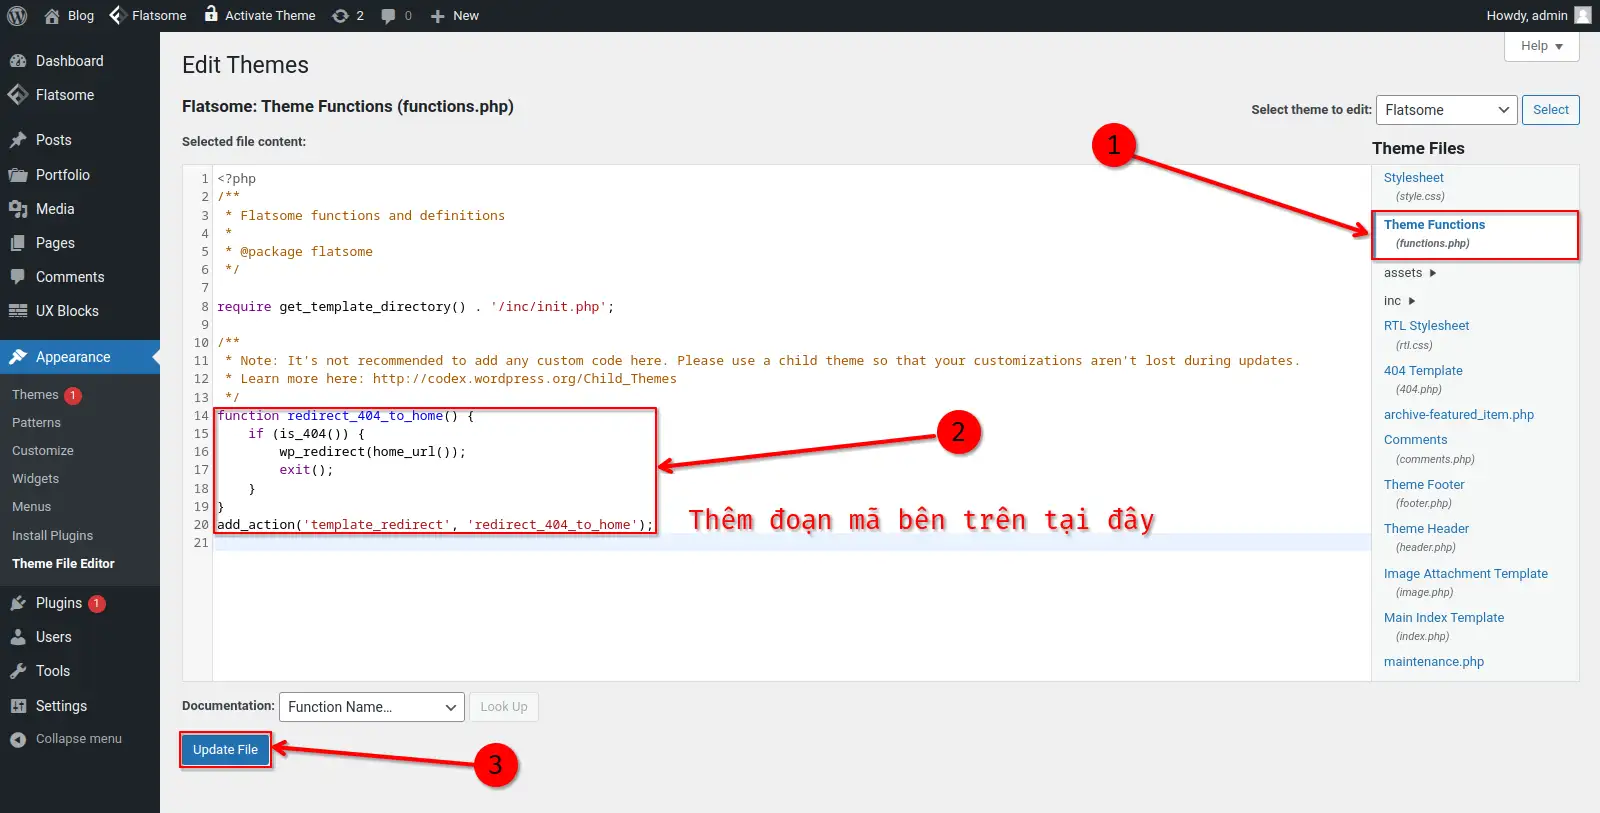
Task: Click the Activate Theme lock icon
Action: pyautogui.click(x=211, y=14)
